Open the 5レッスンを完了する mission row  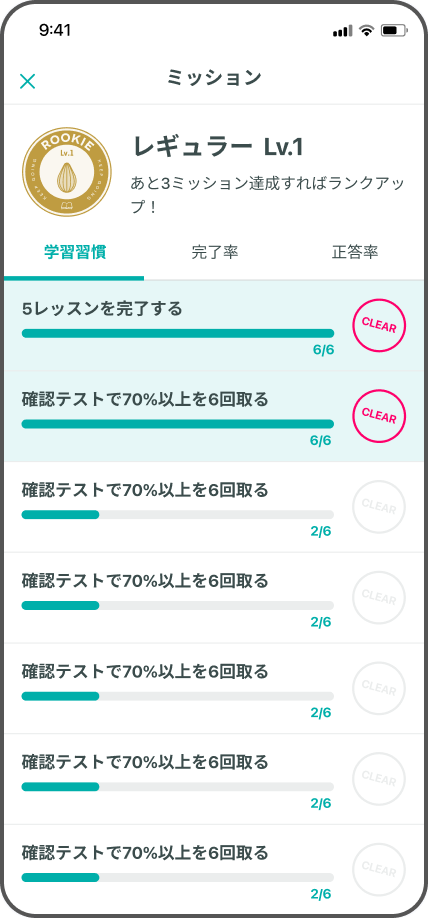(x=214, y=326)
